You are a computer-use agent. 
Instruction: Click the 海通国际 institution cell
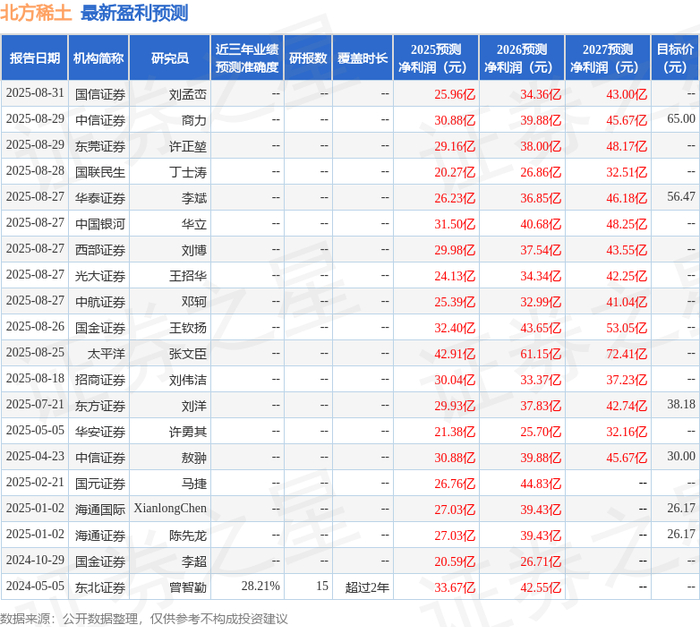[100, 509]
